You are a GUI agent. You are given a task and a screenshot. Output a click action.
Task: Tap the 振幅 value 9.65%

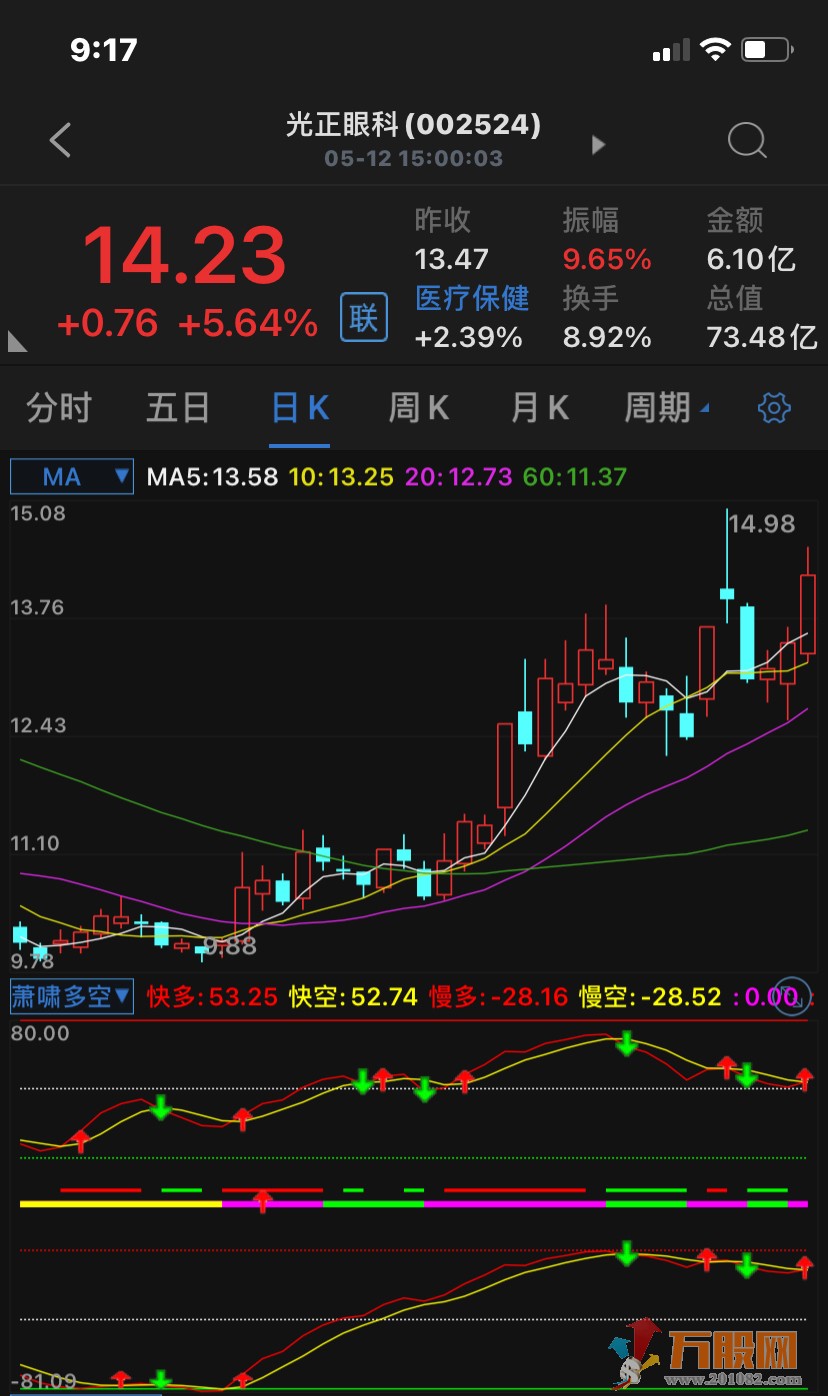point(607,260)
